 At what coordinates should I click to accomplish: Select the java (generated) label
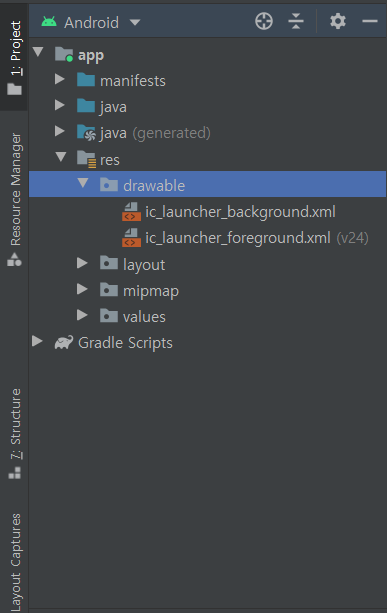tap(155, 133)
